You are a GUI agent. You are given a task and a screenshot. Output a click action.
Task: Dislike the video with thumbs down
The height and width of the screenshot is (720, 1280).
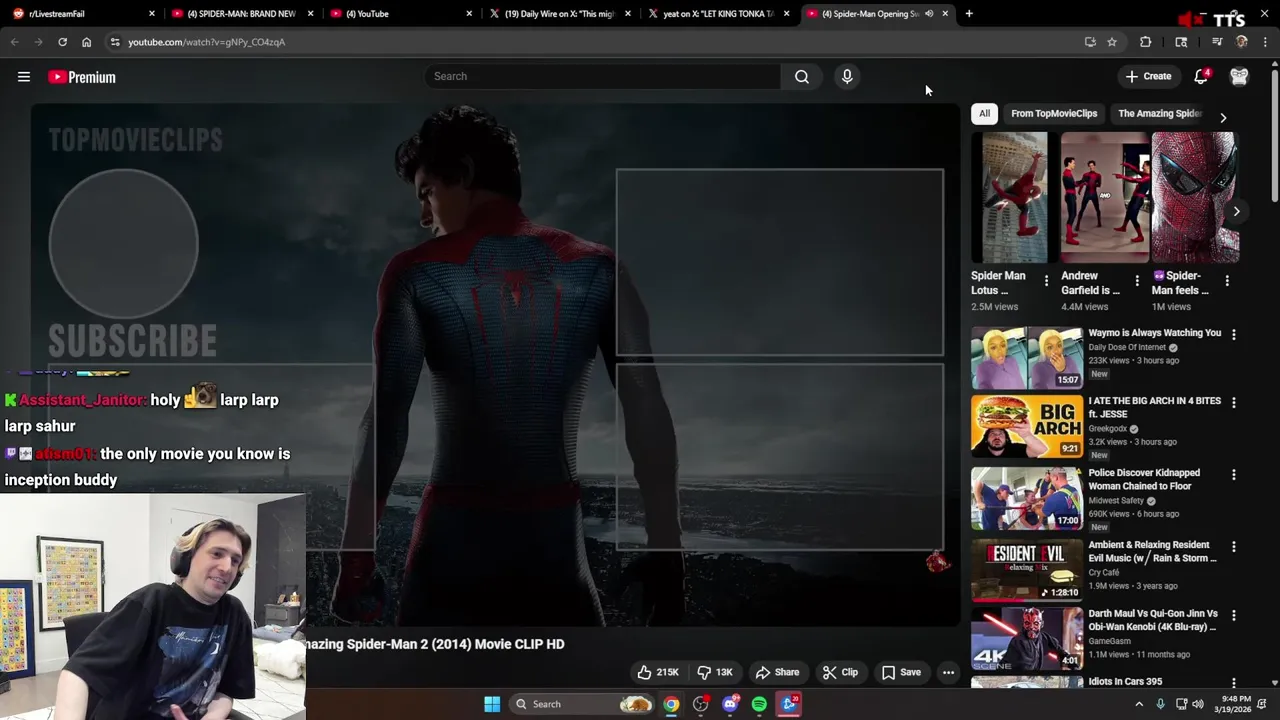click(x=716, y=672)
